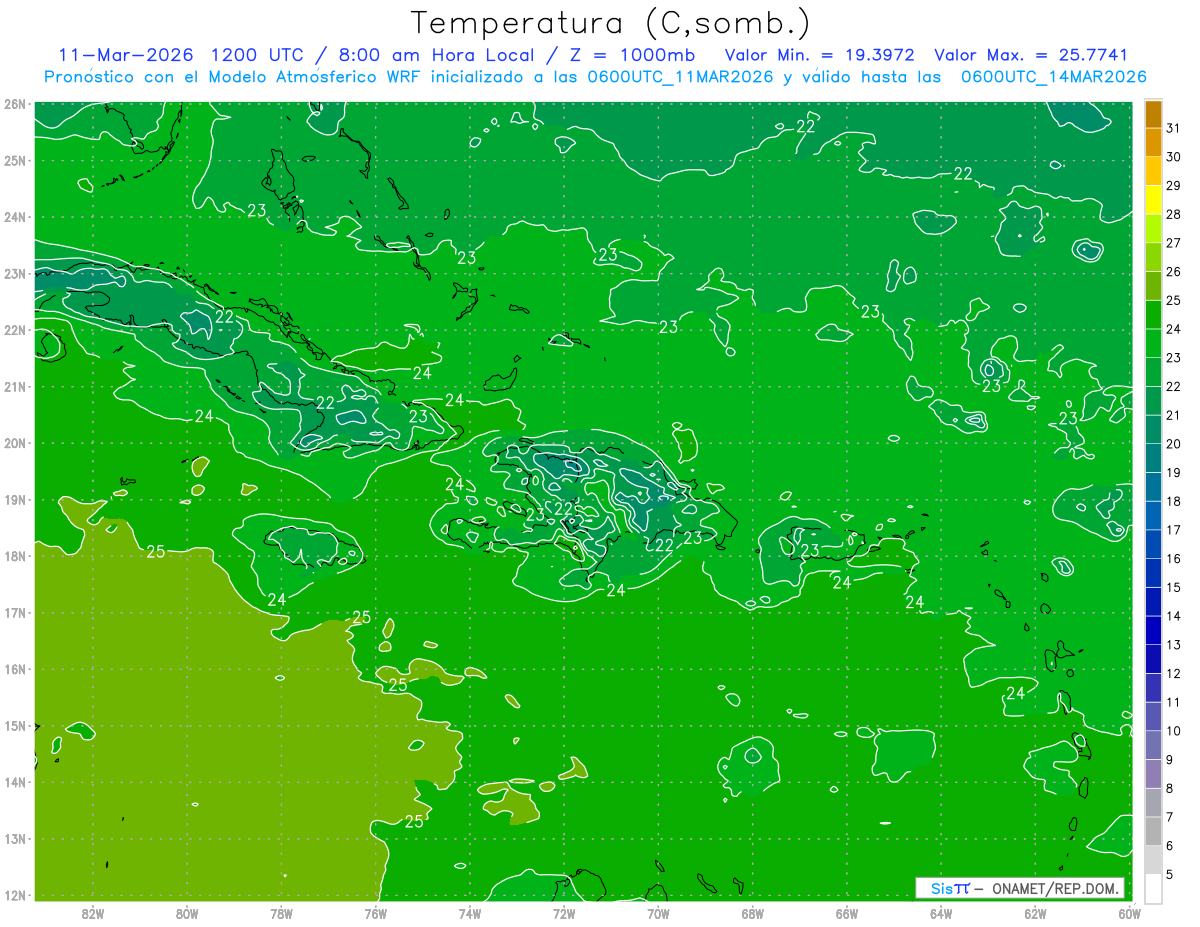Click longitude label '80W'
1200x927 pixels.
click(x=187, y=913)
